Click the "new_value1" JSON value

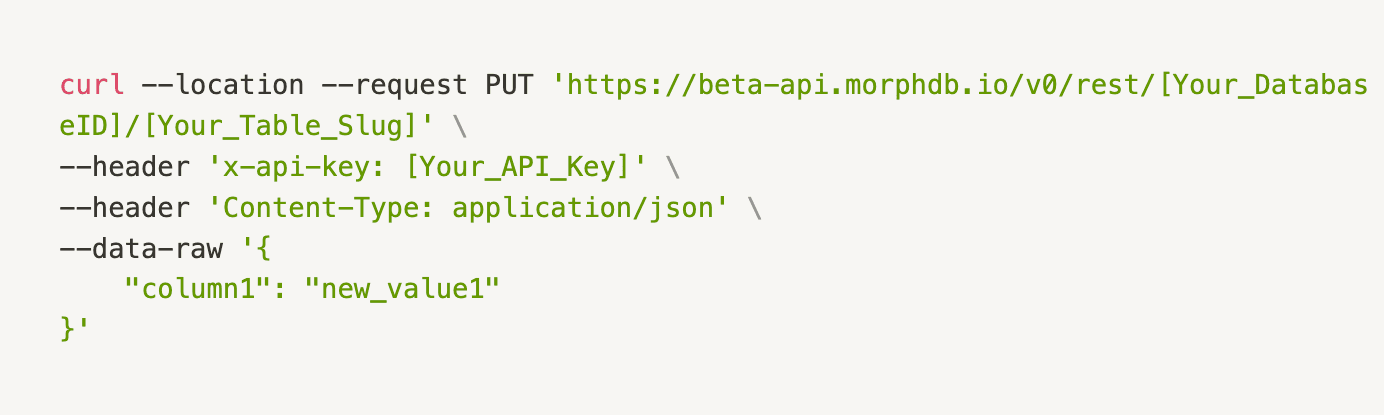(x=402, y=290)
